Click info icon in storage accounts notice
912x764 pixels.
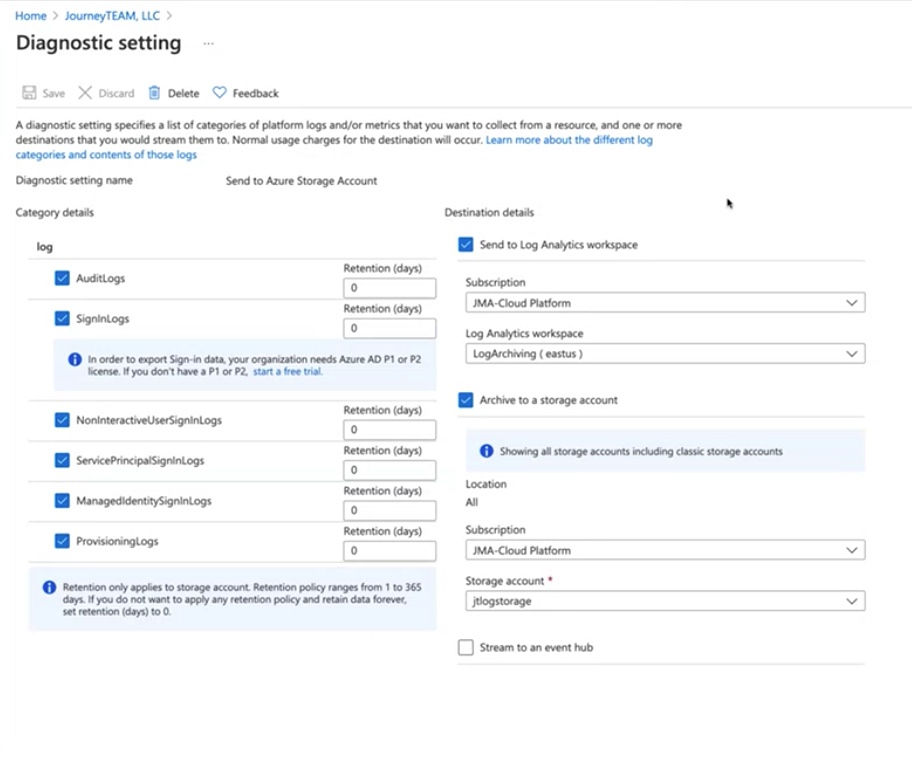(x=486, y=451)
